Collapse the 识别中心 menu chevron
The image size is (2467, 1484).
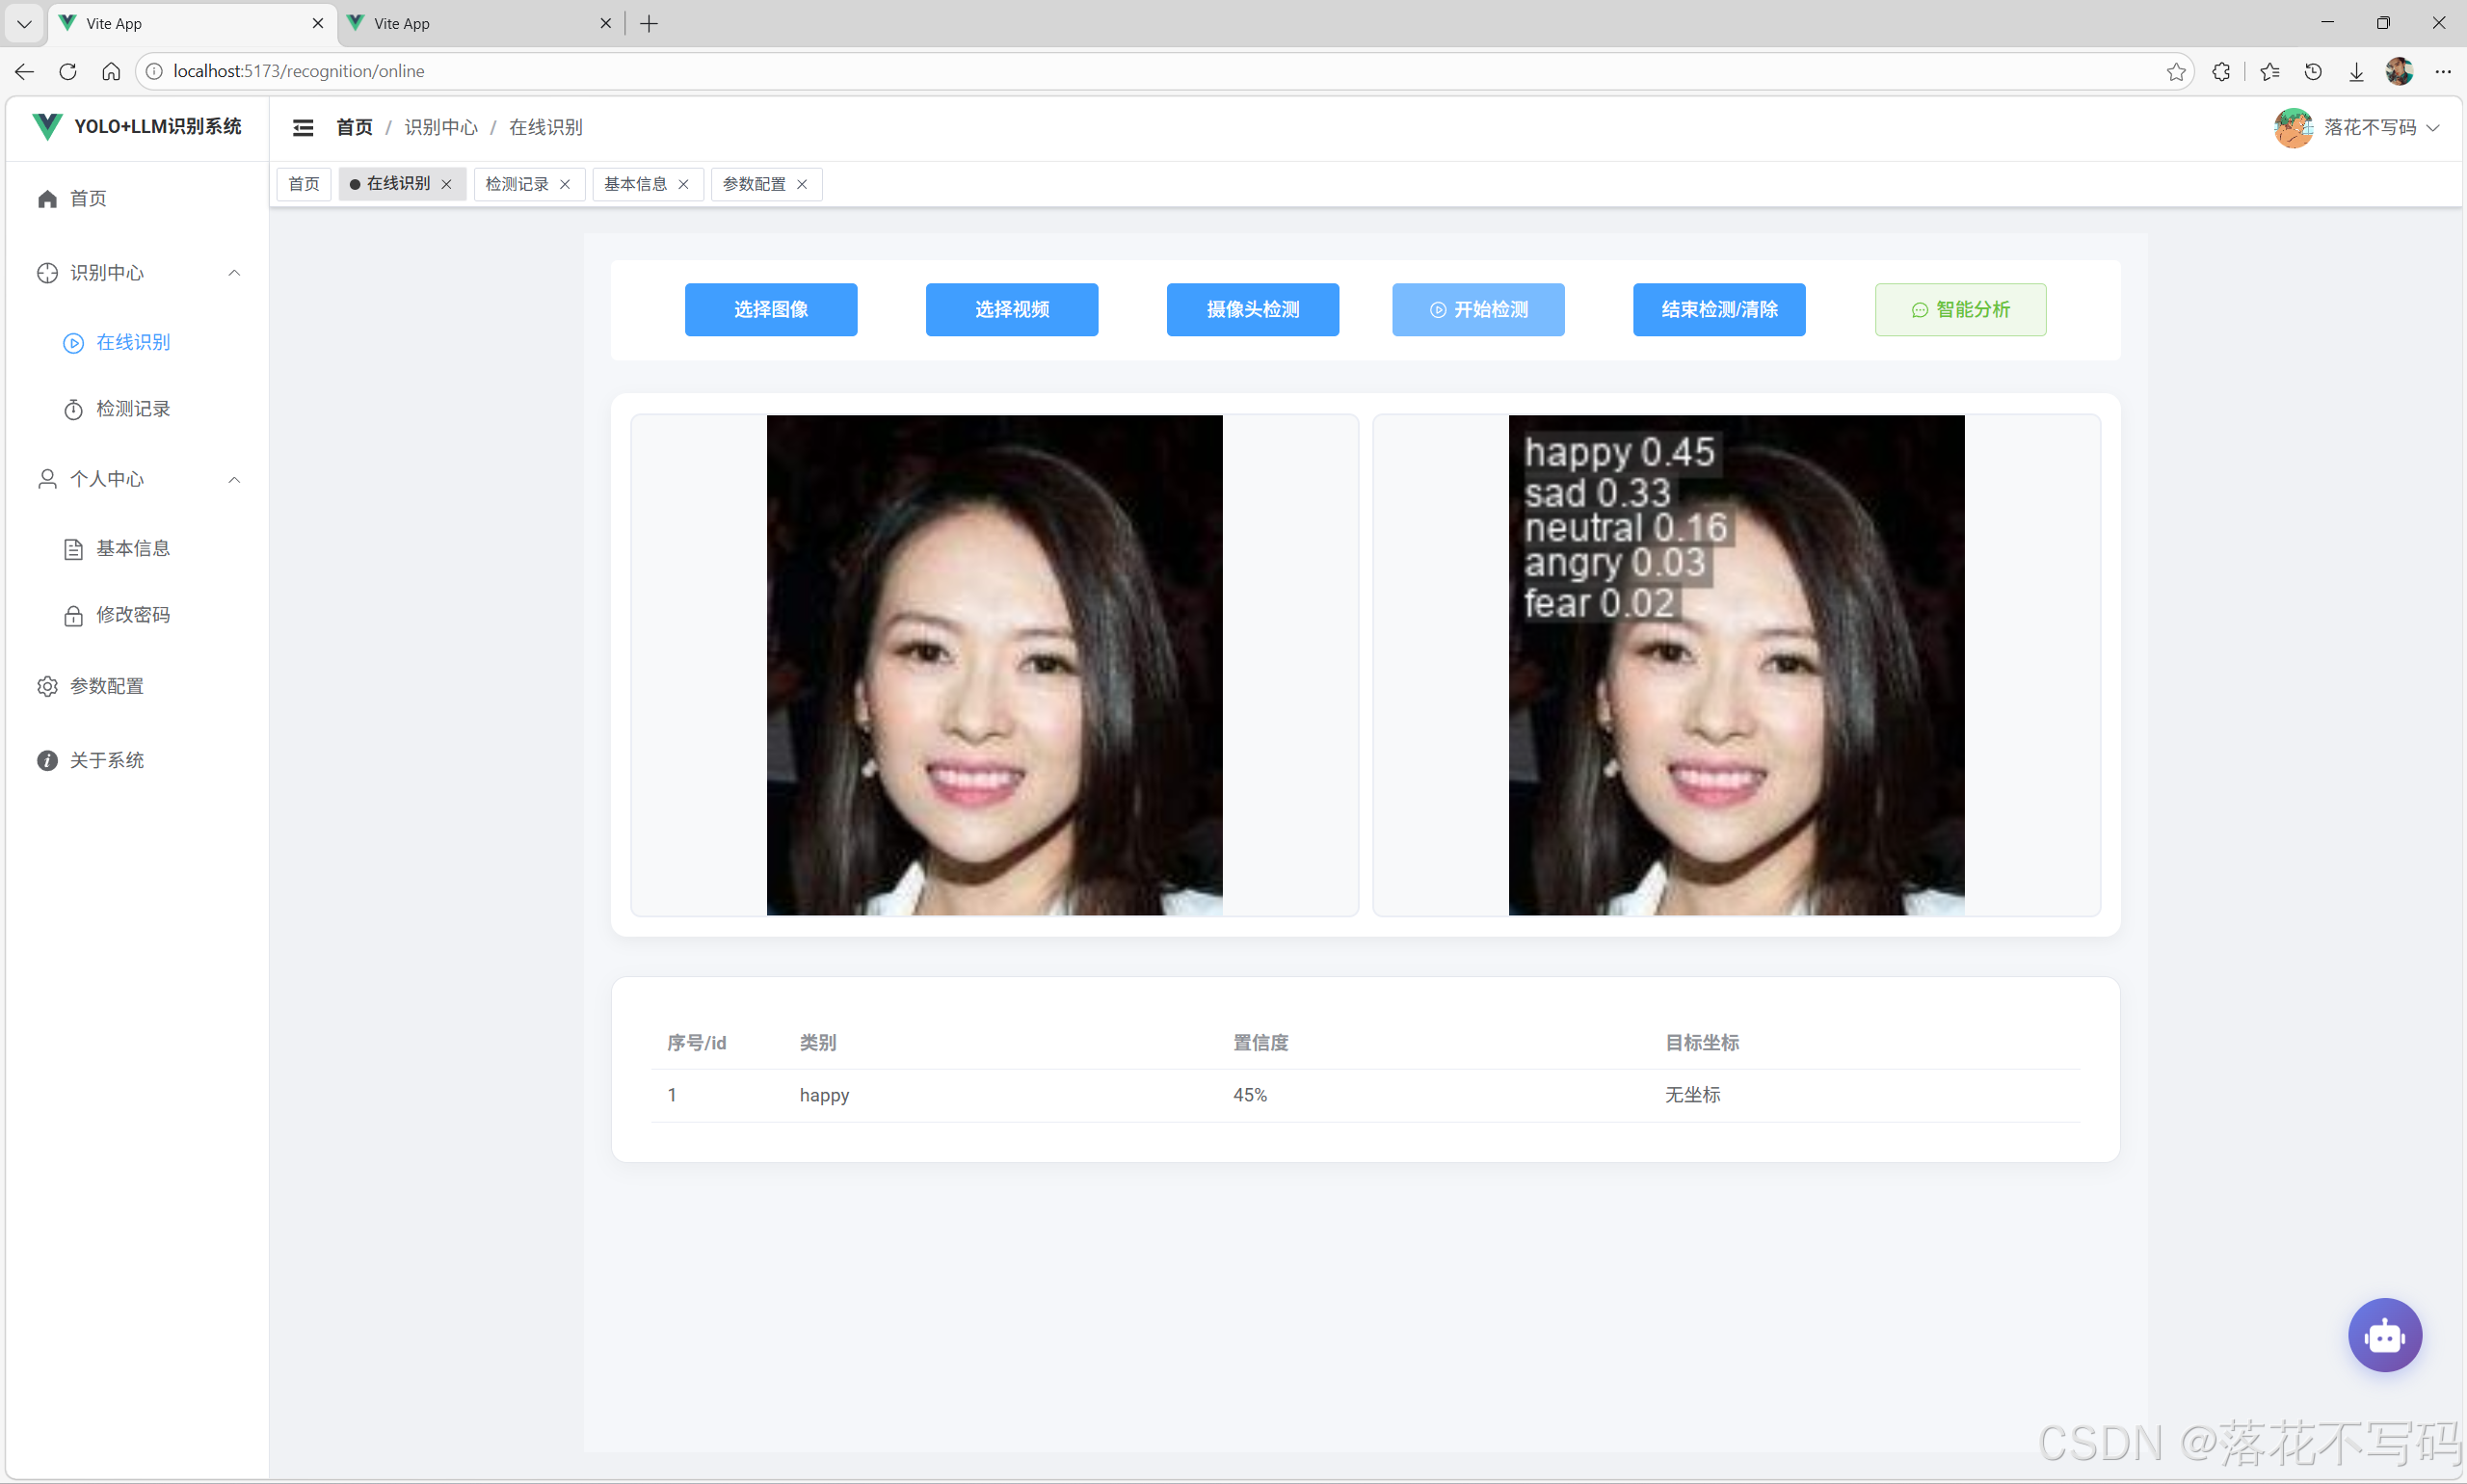coord(233,273)
